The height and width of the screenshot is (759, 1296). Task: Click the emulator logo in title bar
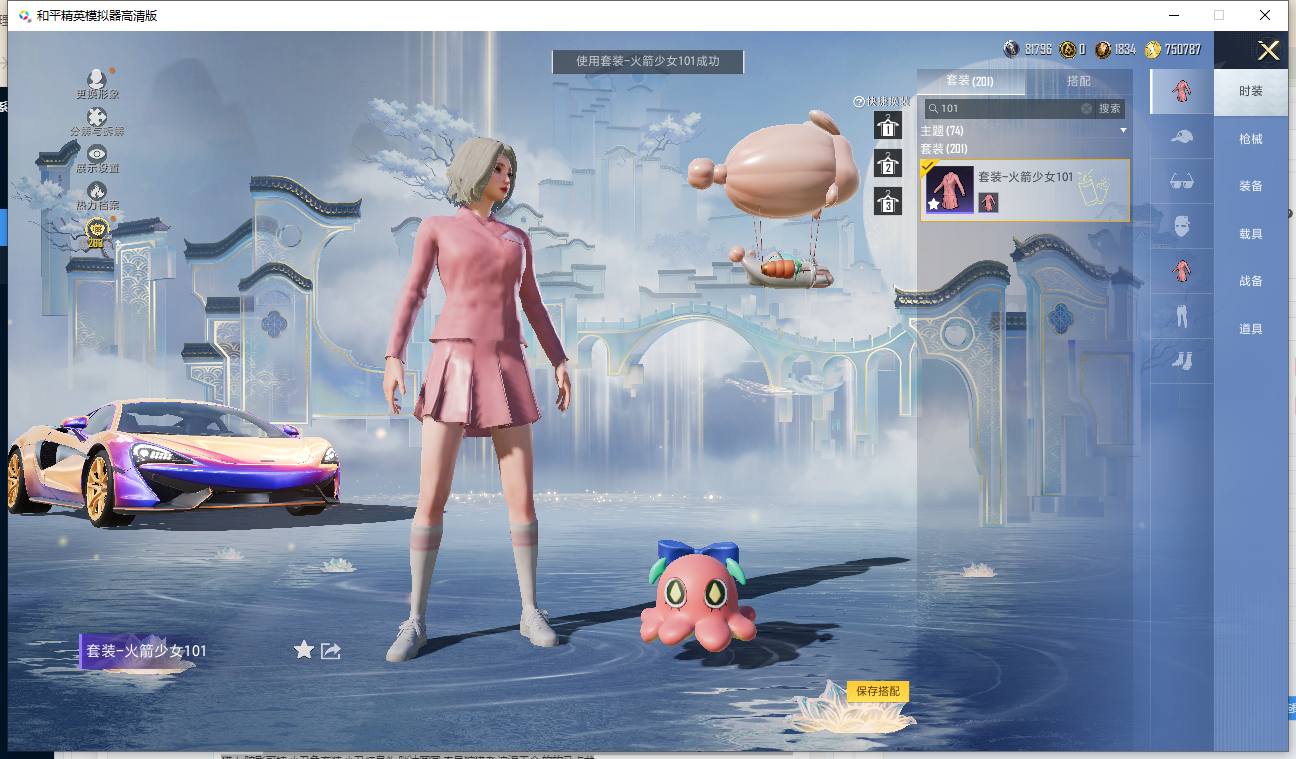click(24, 15)
